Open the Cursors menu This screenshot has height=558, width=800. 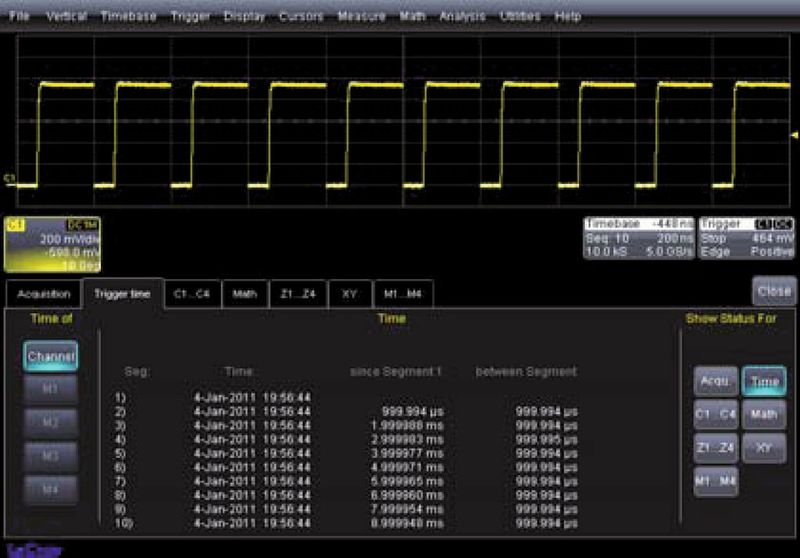pos(301,17)
